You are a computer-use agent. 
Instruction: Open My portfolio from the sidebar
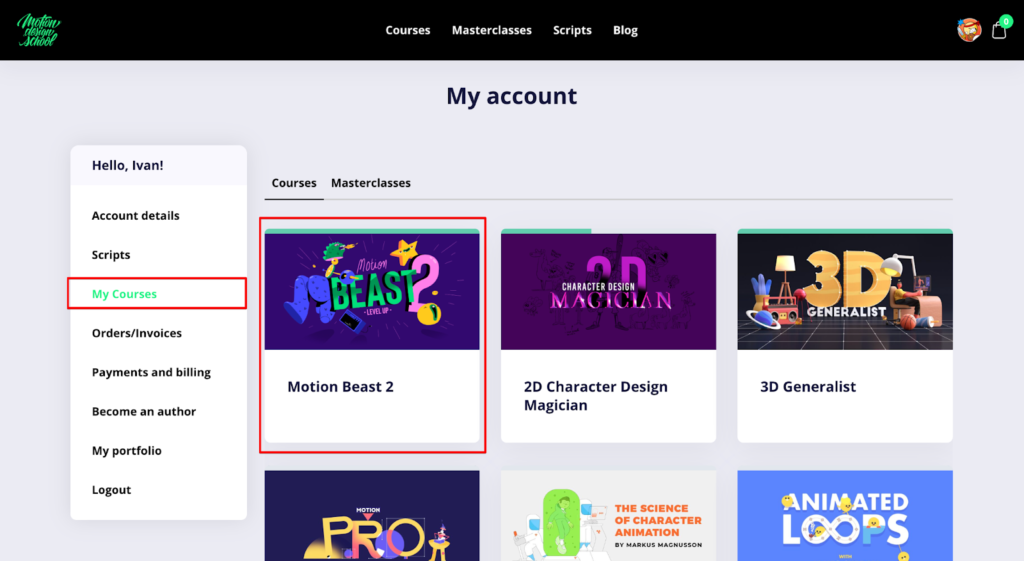coord(127,451)
